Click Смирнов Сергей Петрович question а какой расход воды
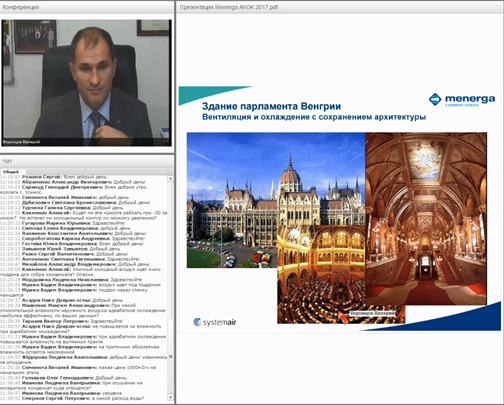Image resolution: width=504 pixels, height=405 pixels. (72, 398)
